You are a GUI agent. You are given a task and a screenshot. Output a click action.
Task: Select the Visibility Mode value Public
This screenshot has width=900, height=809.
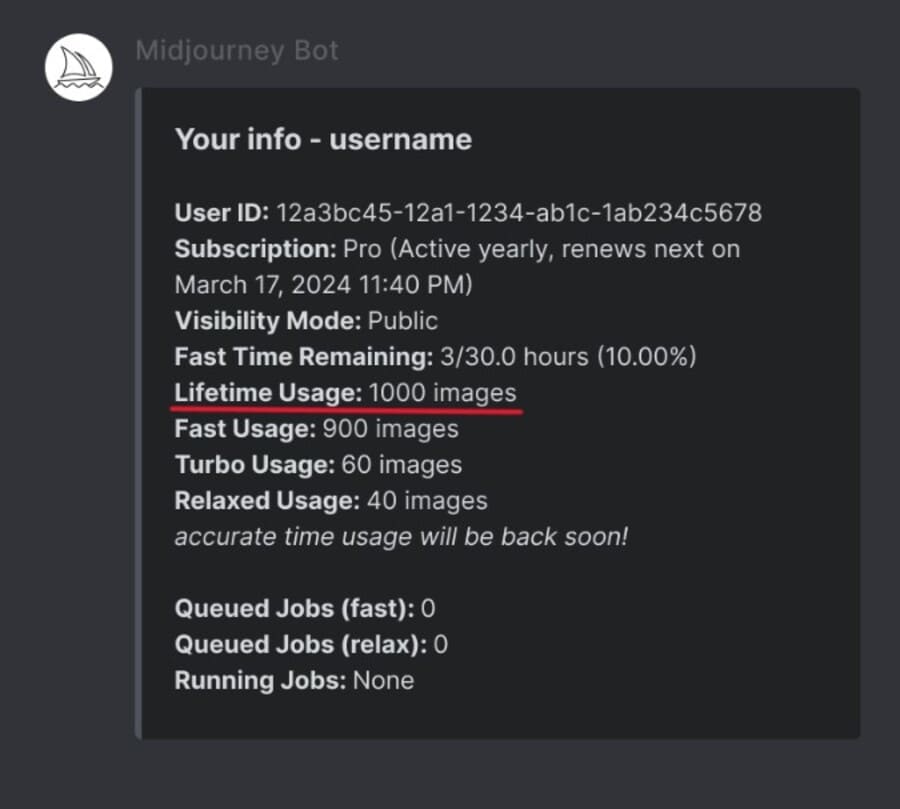(403, 321)
